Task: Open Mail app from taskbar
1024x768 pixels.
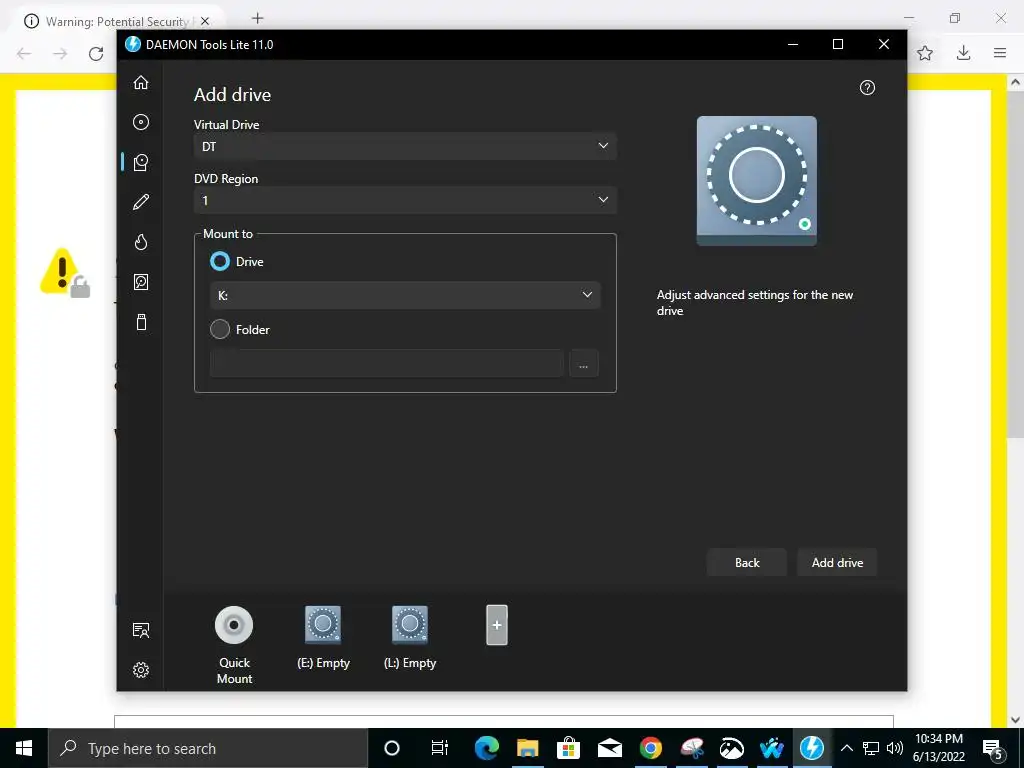Action: point(609,748)
